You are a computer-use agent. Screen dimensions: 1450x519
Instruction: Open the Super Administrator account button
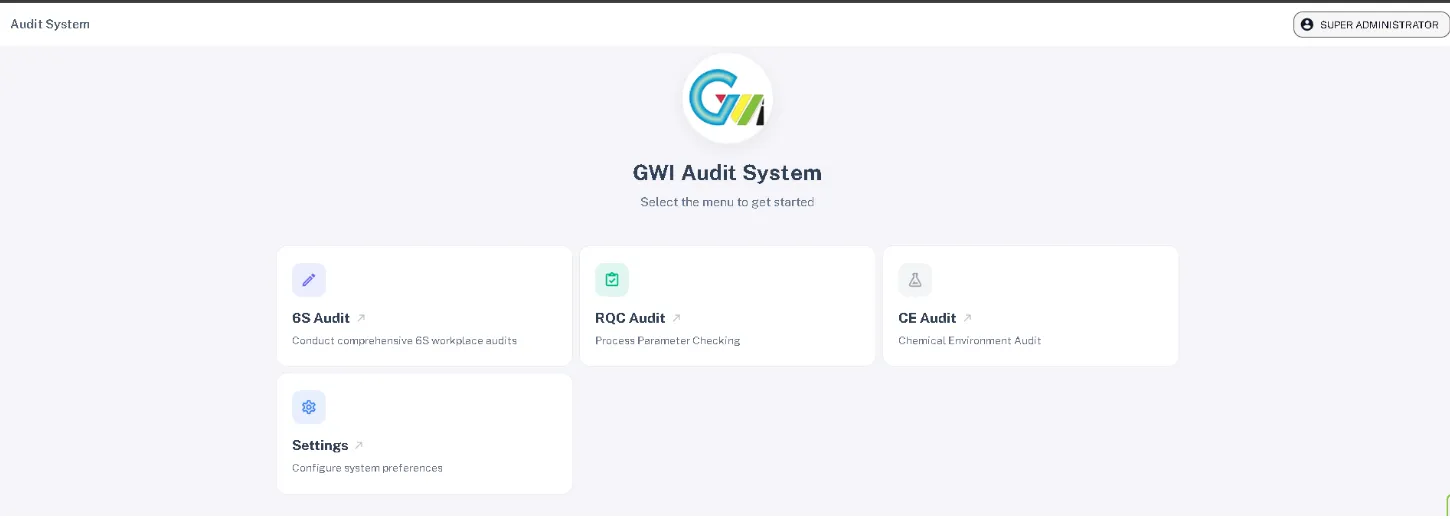point(1371,25)
